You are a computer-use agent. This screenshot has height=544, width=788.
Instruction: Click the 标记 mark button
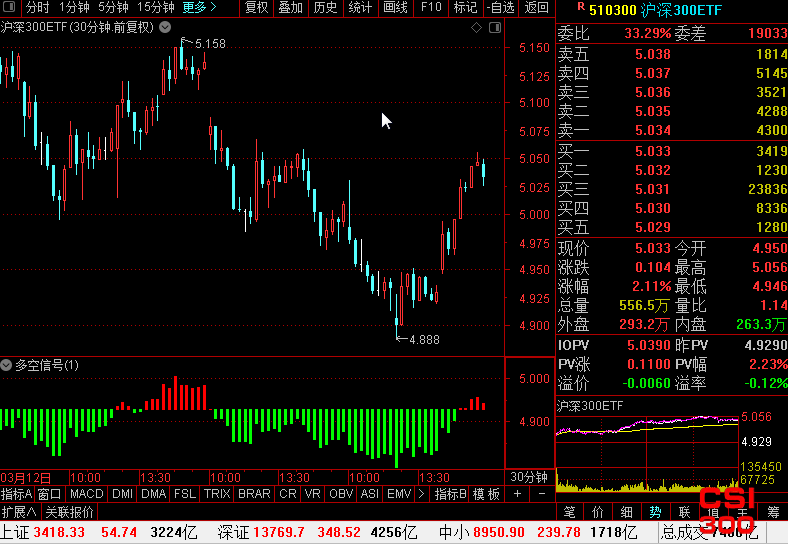pyautogui.click(x=465, y=7)
